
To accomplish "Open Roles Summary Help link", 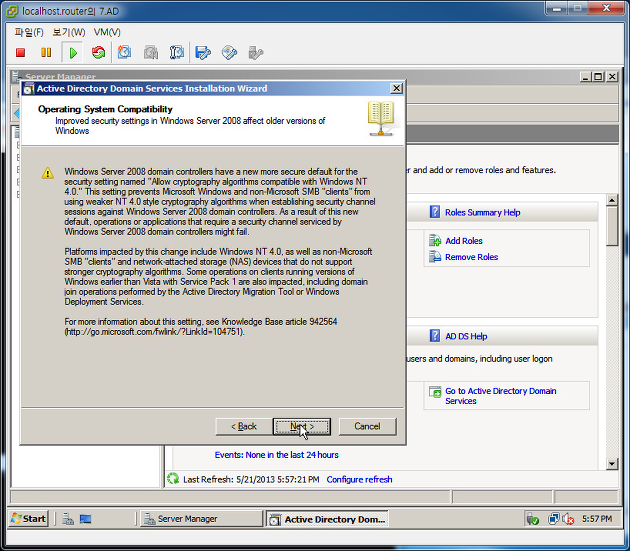I will [x=483, y=213].
